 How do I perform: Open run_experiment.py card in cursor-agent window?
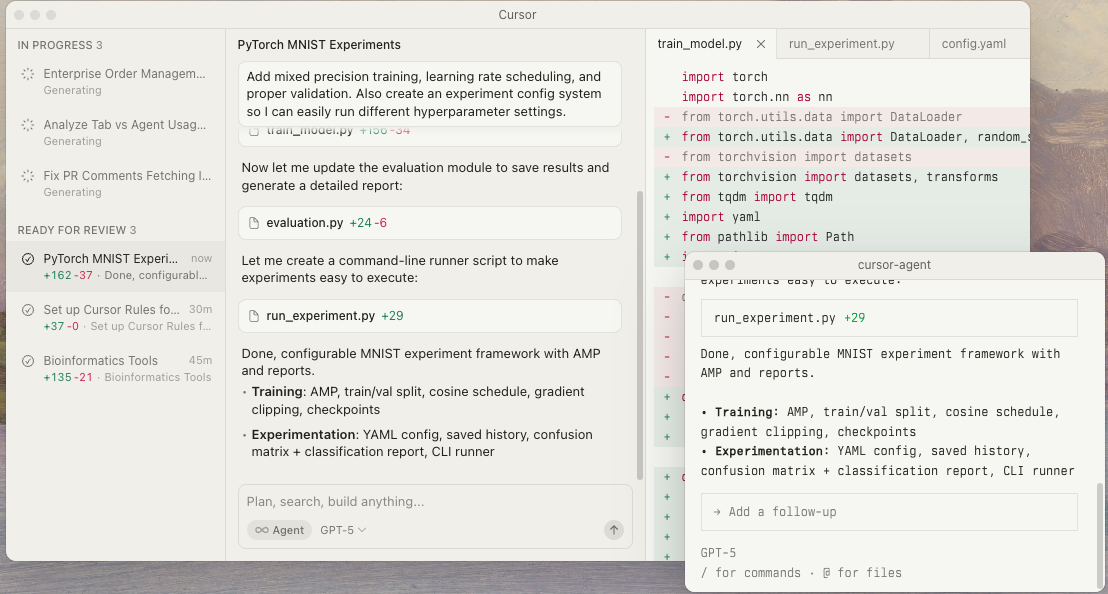tap(889, 318)
